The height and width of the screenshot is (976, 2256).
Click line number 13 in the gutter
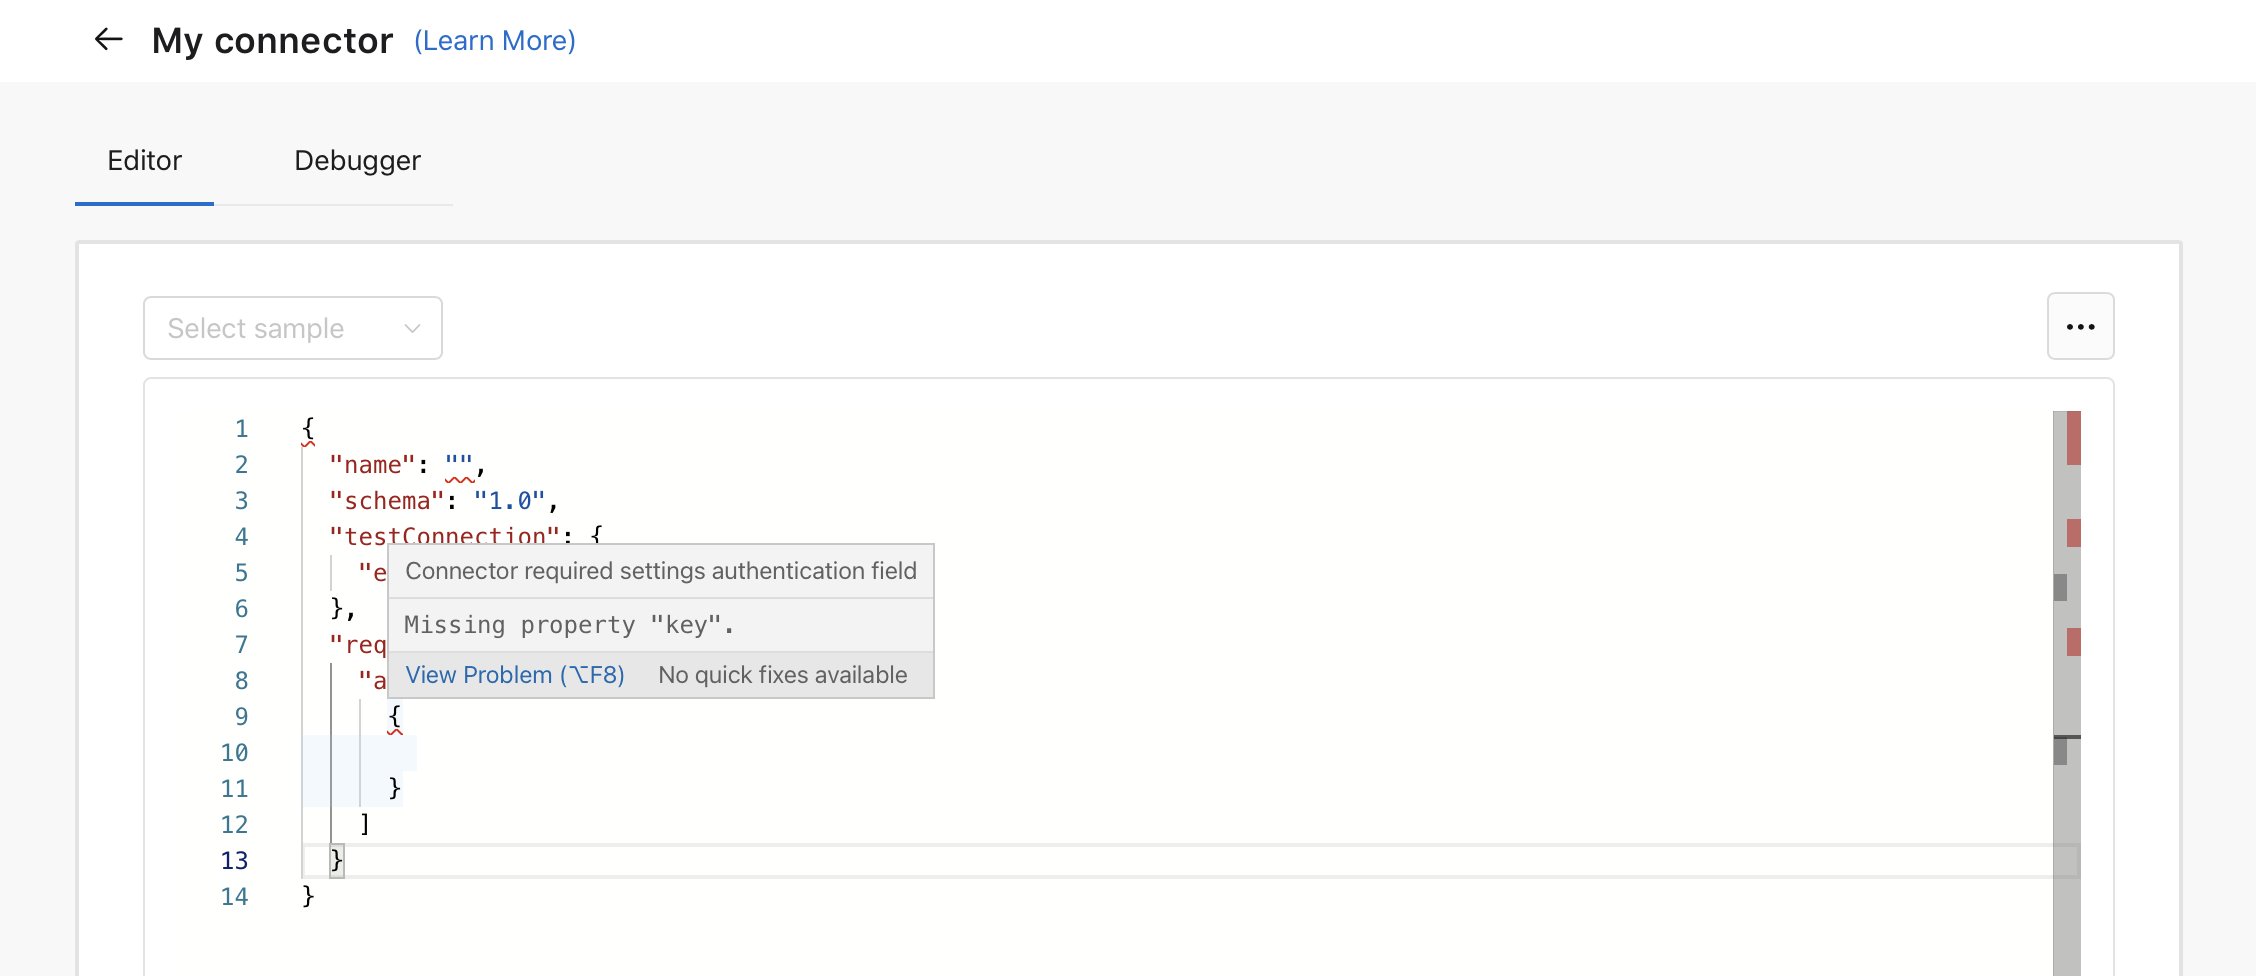pyautogui.click(x=234, y=860)
